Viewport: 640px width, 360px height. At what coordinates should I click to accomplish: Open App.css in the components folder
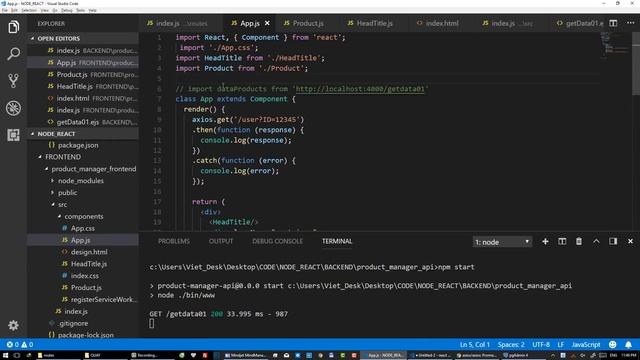[83, 228]
